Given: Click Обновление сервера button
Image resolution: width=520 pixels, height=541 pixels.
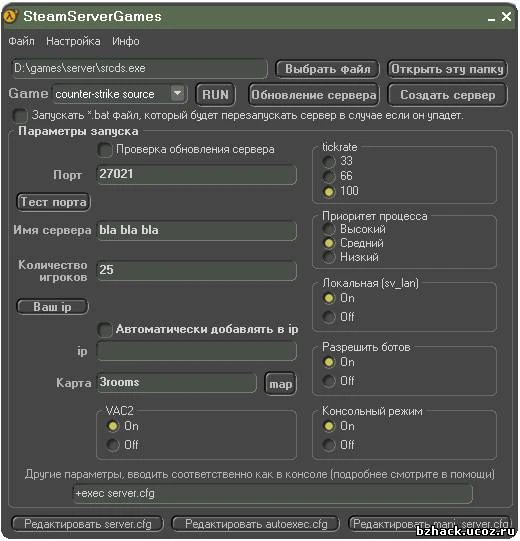Looking at the screenshot, I should [314, 95].
